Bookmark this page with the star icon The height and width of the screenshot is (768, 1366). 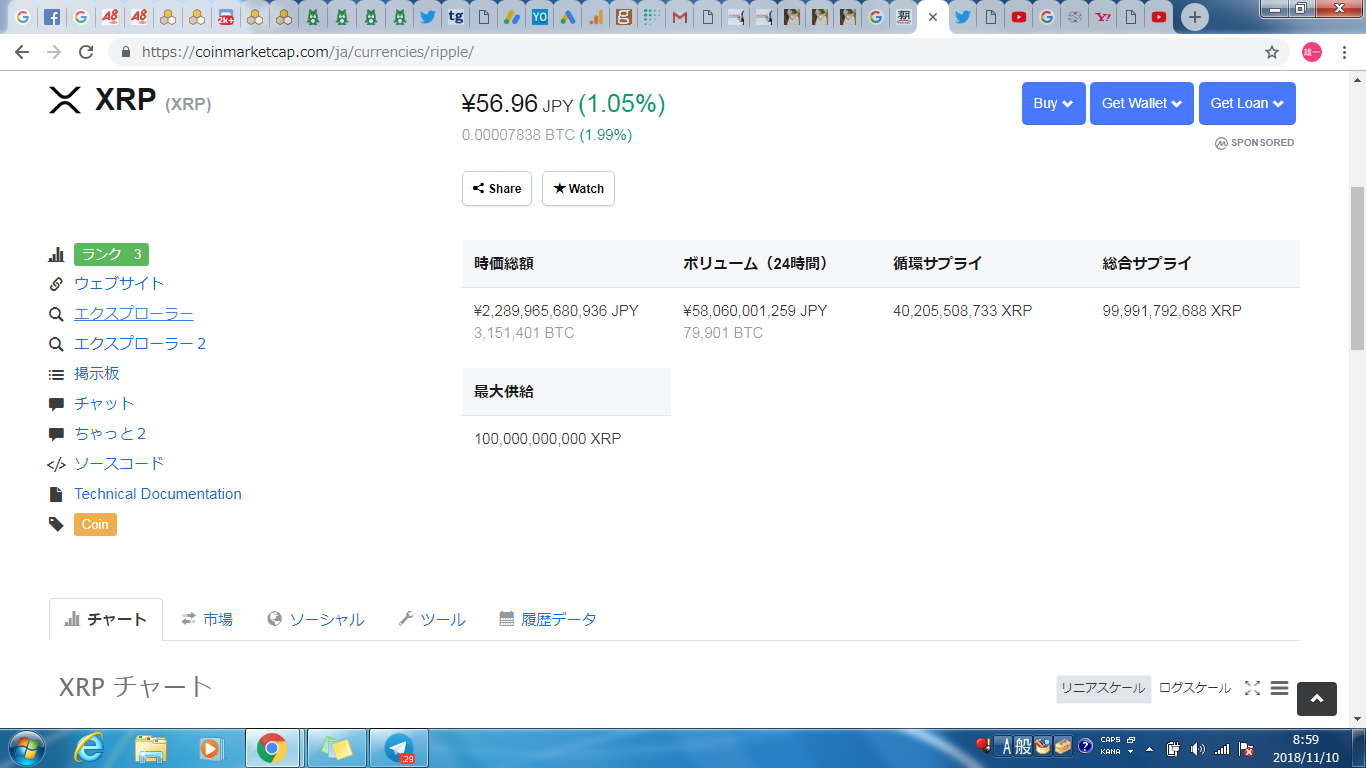coord(1272,52)
